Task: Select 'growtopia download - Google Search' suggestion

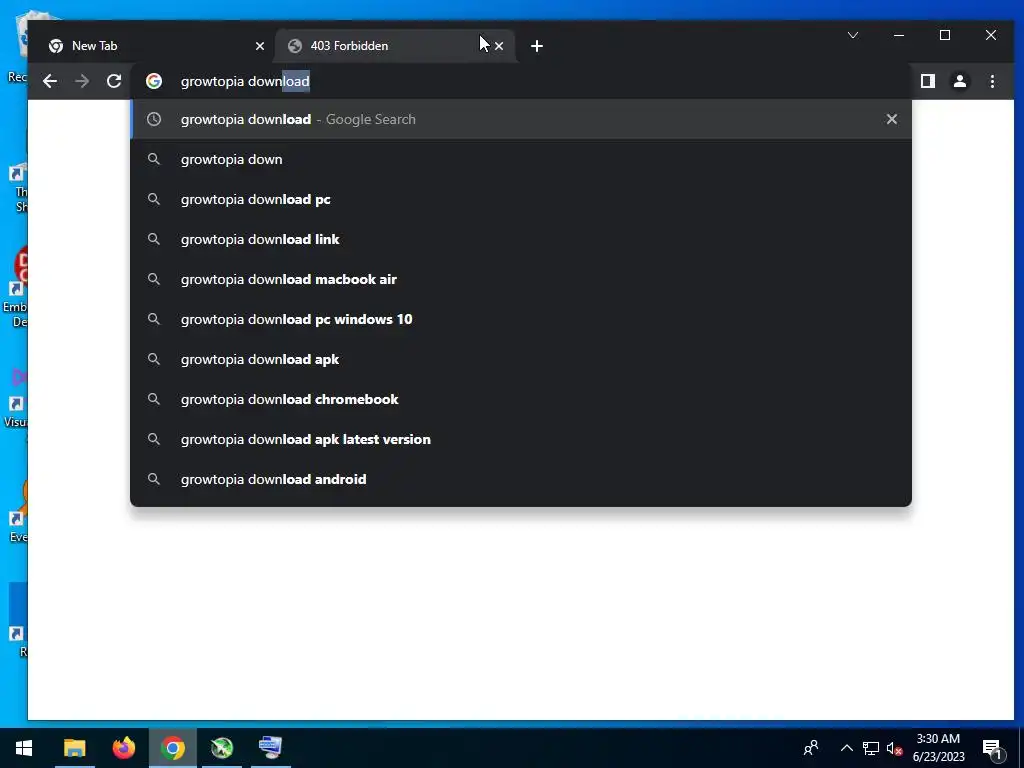Action: pos(520,119)
